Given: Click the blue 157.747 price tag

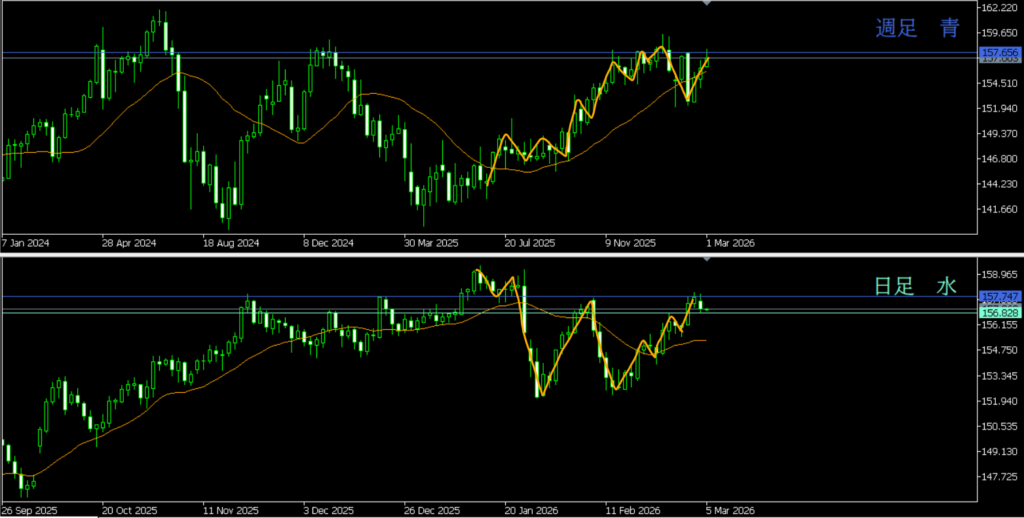Looking at the screenshot, I should [x=1000, y=297].
